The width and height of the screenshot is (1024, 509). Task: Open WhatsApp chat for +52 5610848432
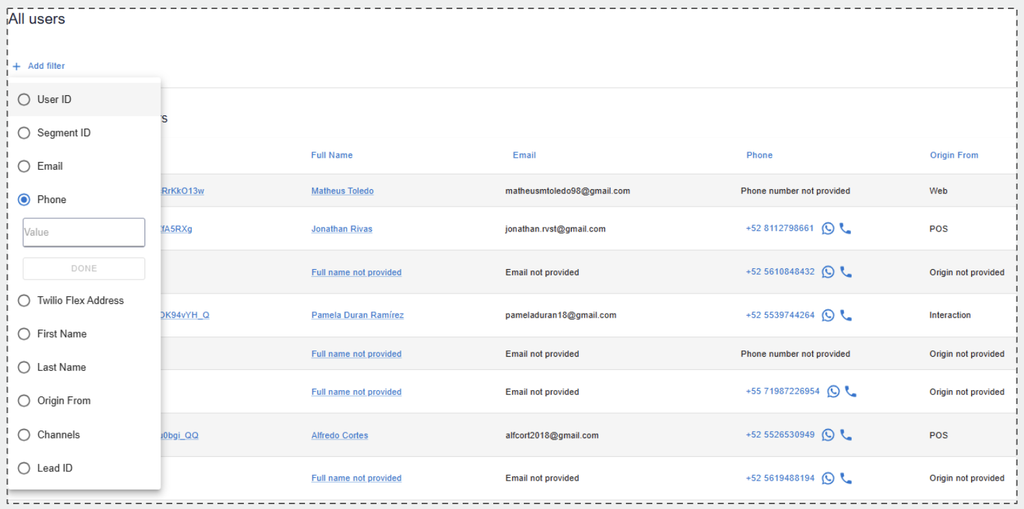(828, 272)
